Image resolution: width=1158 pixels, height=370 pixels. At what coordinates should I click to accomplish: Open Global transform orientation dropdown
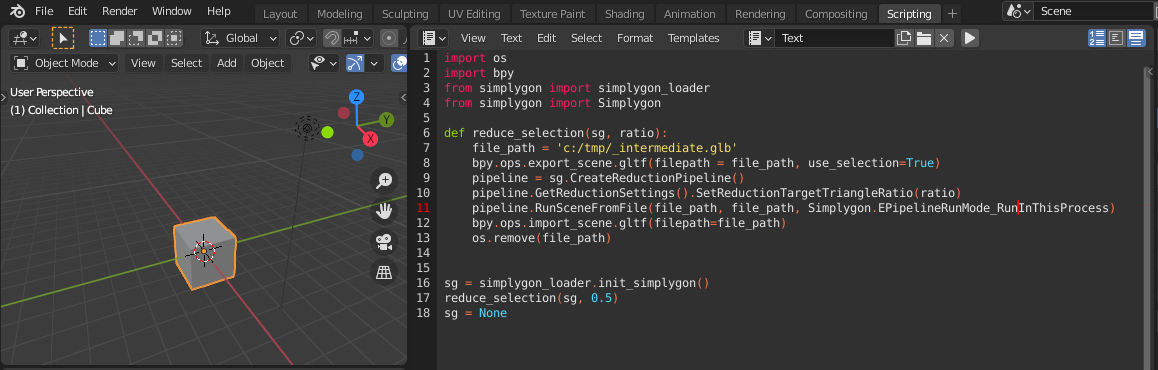[241, 38]
